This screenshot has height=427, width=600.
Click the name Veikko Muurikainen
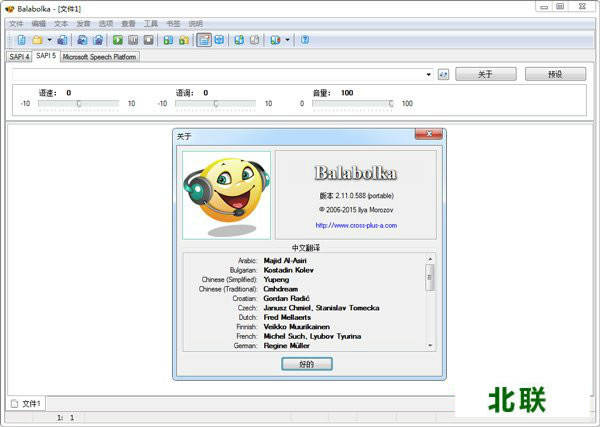297,327
